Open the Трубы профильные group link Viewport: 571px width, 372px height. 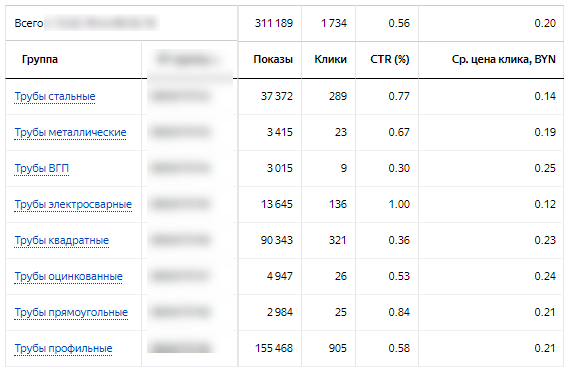coord(63,349)
